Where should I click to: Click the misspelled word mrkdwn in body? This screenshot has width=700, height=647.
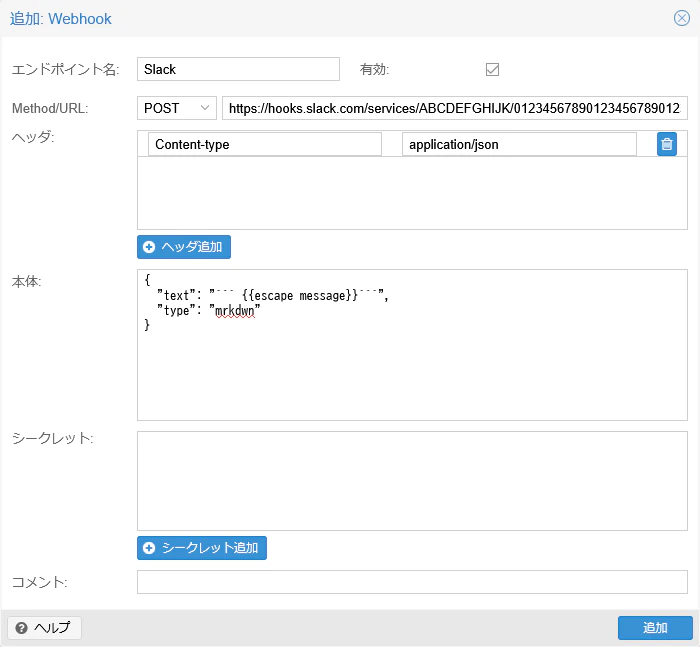click(x=235, y=310)
